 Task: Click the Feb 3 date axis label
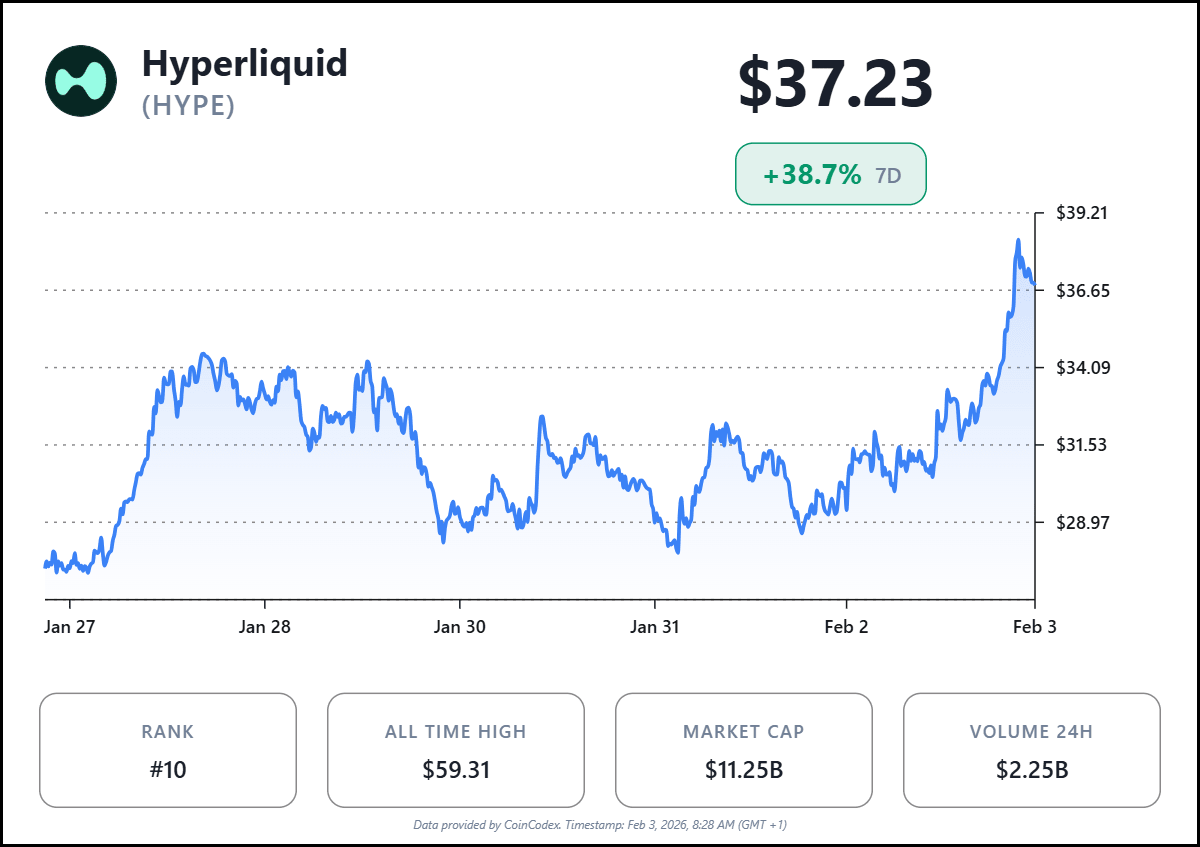click(x=1034, y=627)
